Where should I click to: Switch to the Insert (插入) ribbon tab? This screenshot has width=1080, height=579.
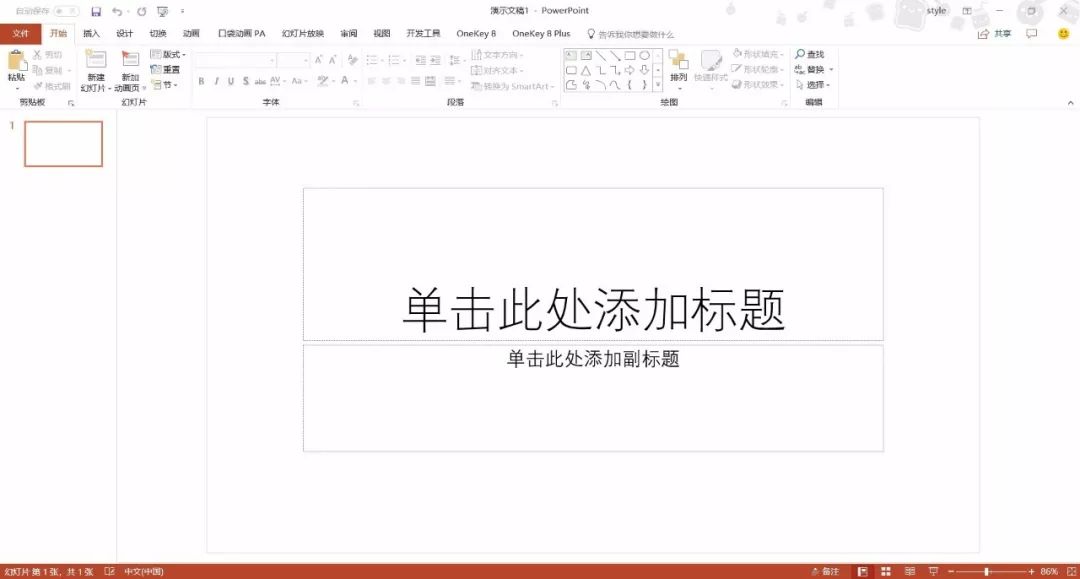pos(89,32)
